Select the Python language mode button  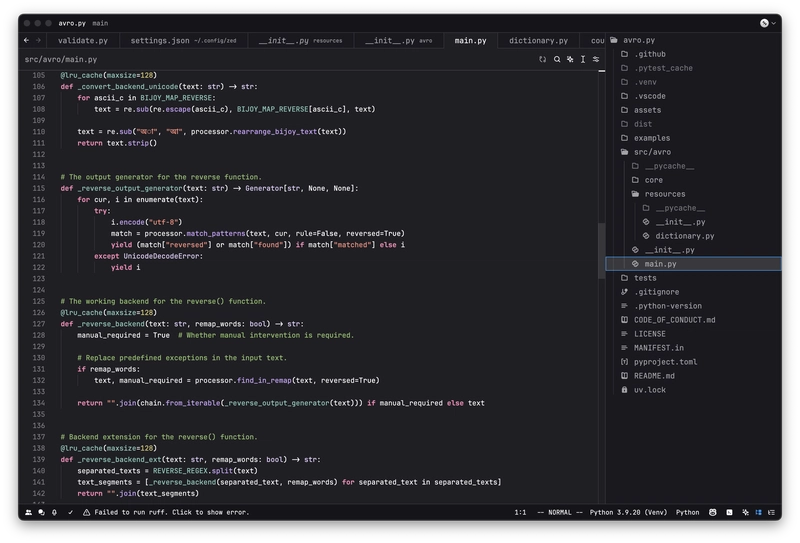pos(687,512)
